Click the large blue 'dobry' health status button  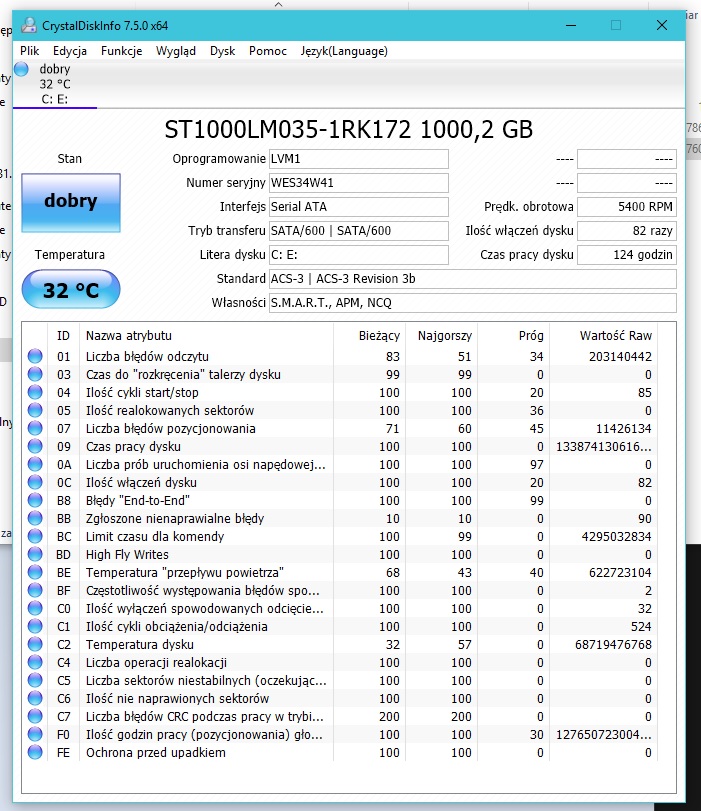[71, 203]
